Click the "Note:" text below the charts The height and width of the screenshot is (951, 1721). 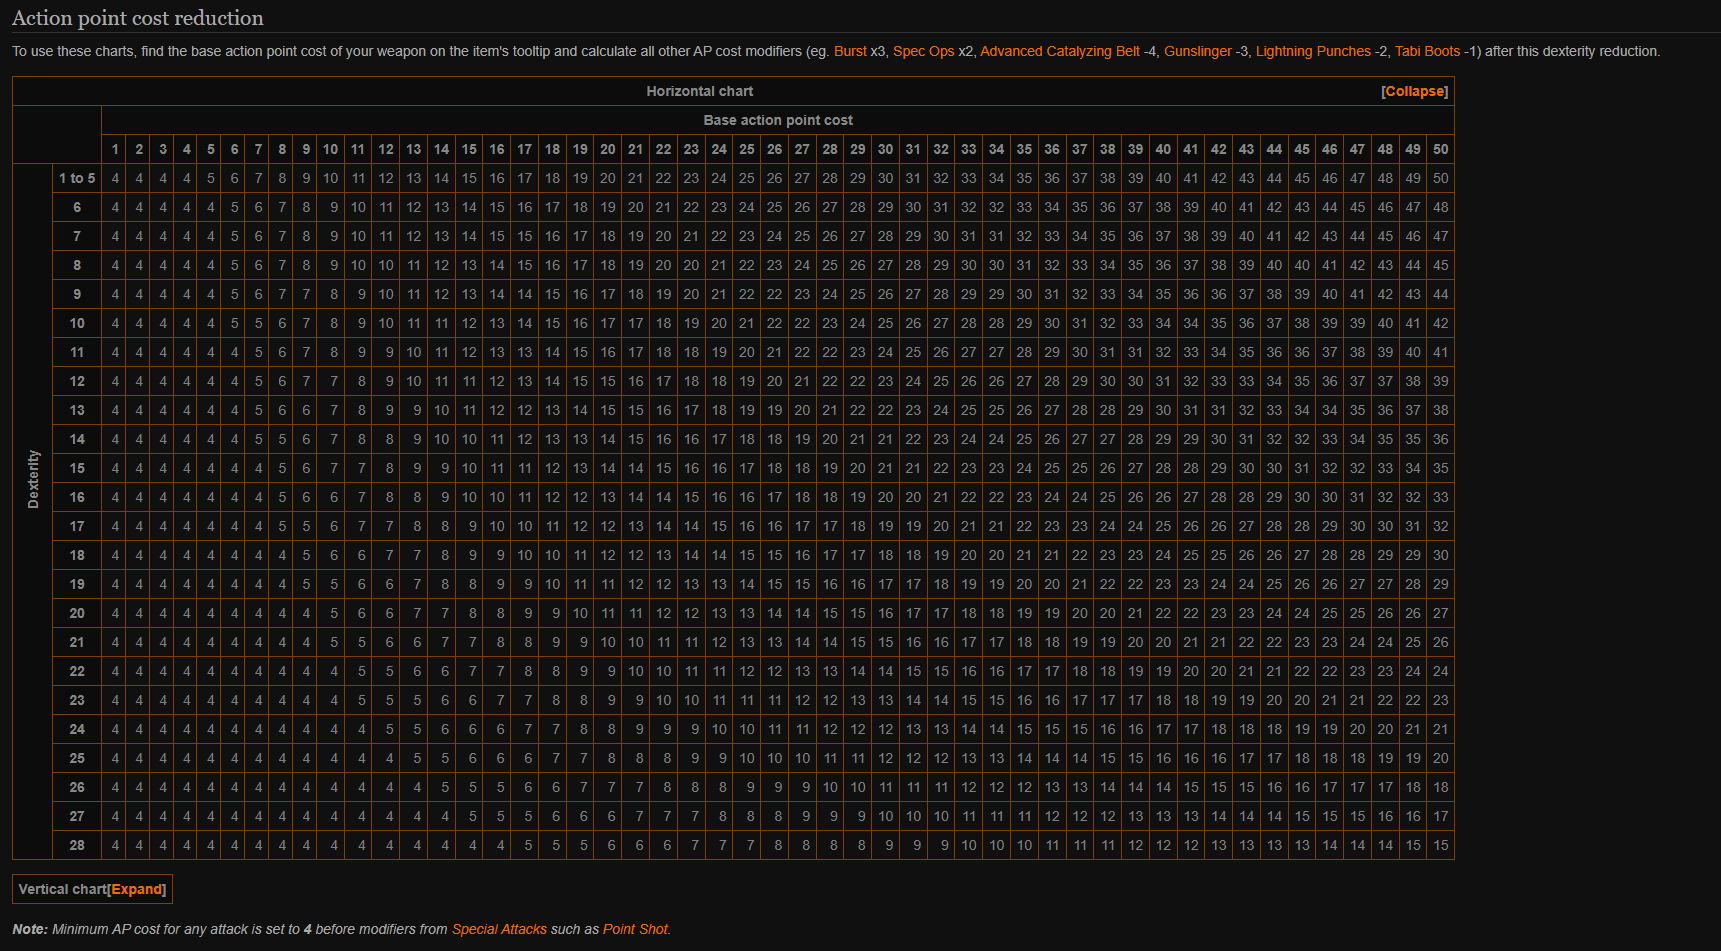pyautogui.click(x=30, y=929)
